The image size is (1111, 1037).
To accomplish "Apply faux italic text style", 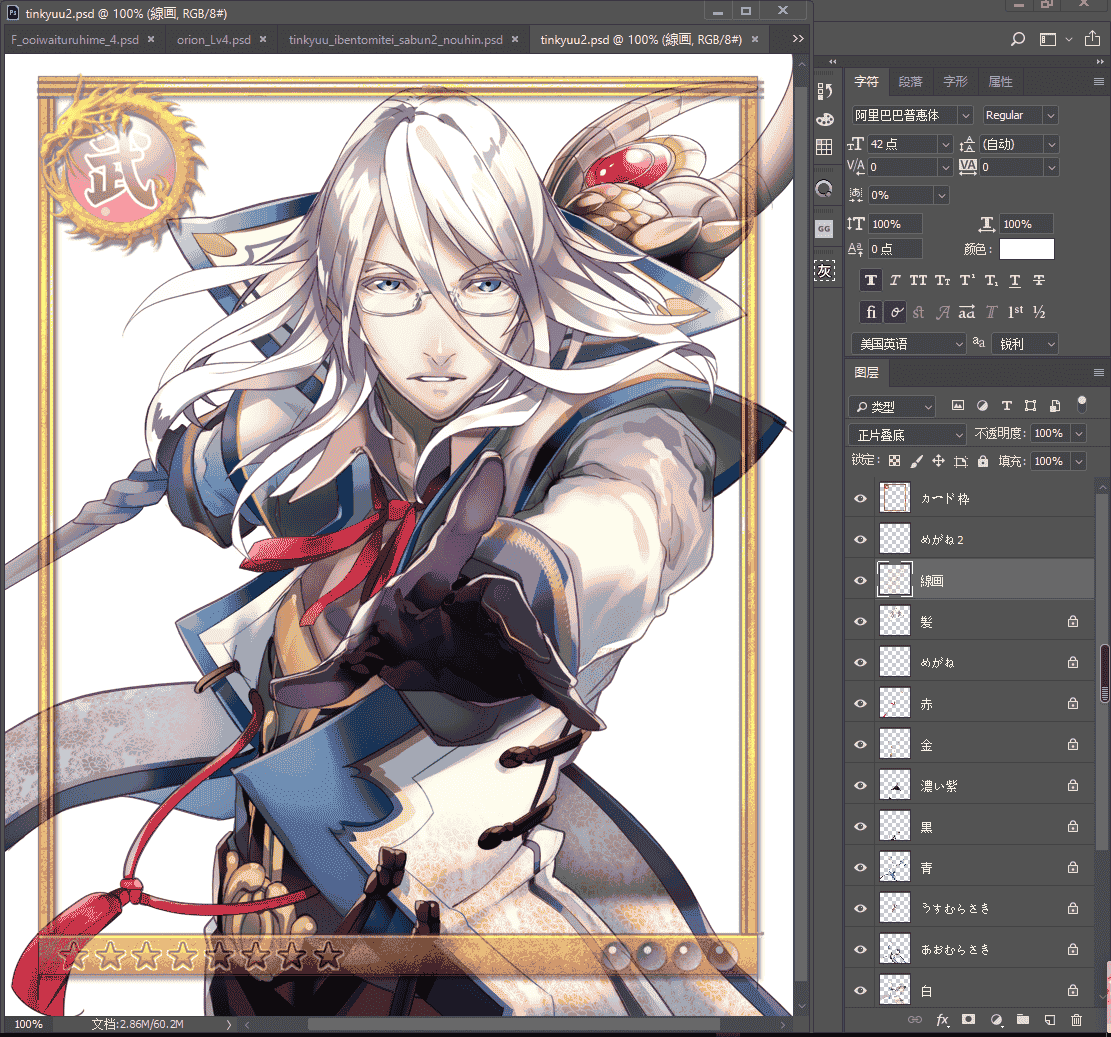I will pyautogui.click(x=895, y=280).
